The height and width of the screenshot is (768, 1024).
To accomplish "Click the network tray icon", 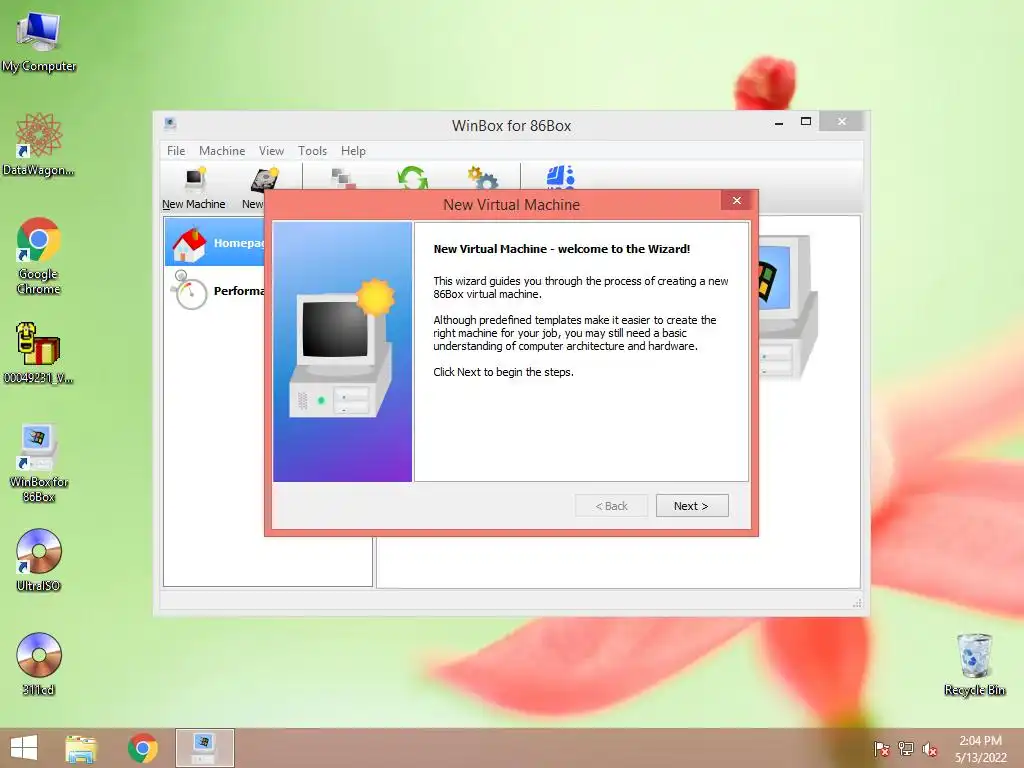I will point(906,749).
